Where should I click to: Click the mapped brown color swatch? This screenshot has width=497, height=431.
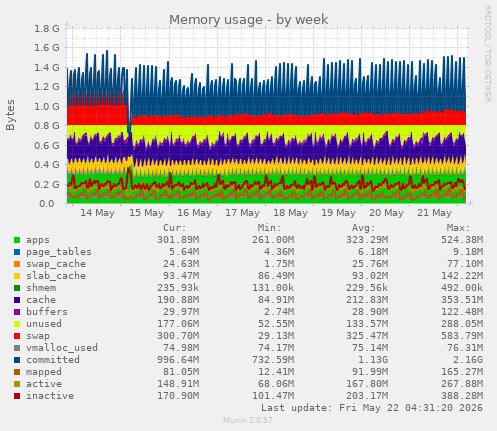pos(17,372)
